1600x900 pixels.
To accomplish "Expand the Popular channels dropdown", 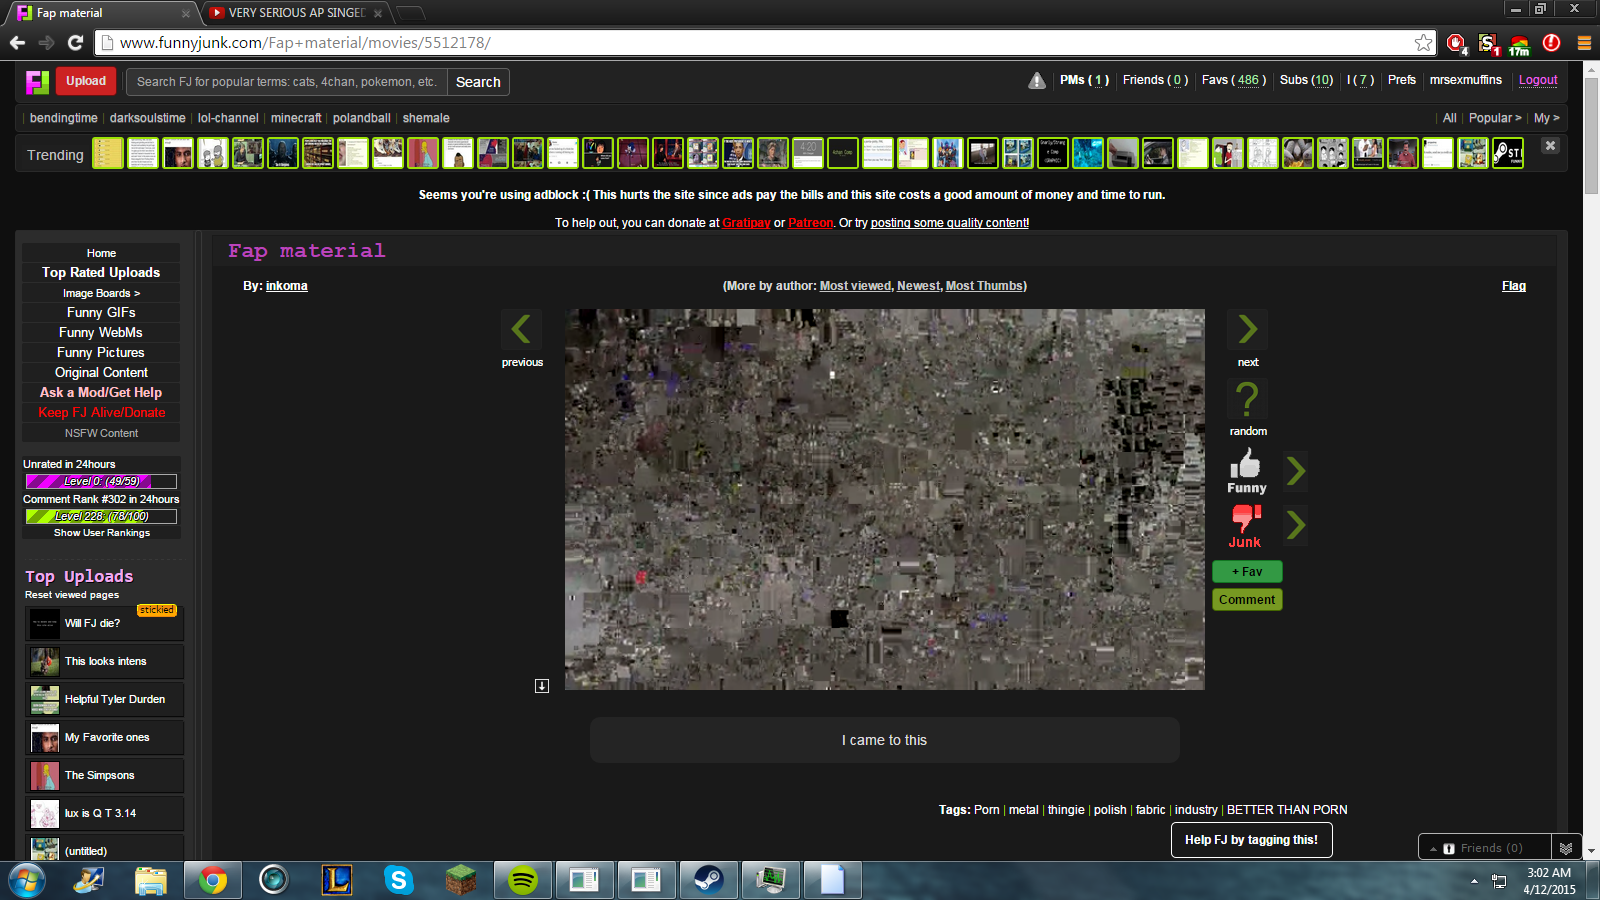I will (1494, 118).
